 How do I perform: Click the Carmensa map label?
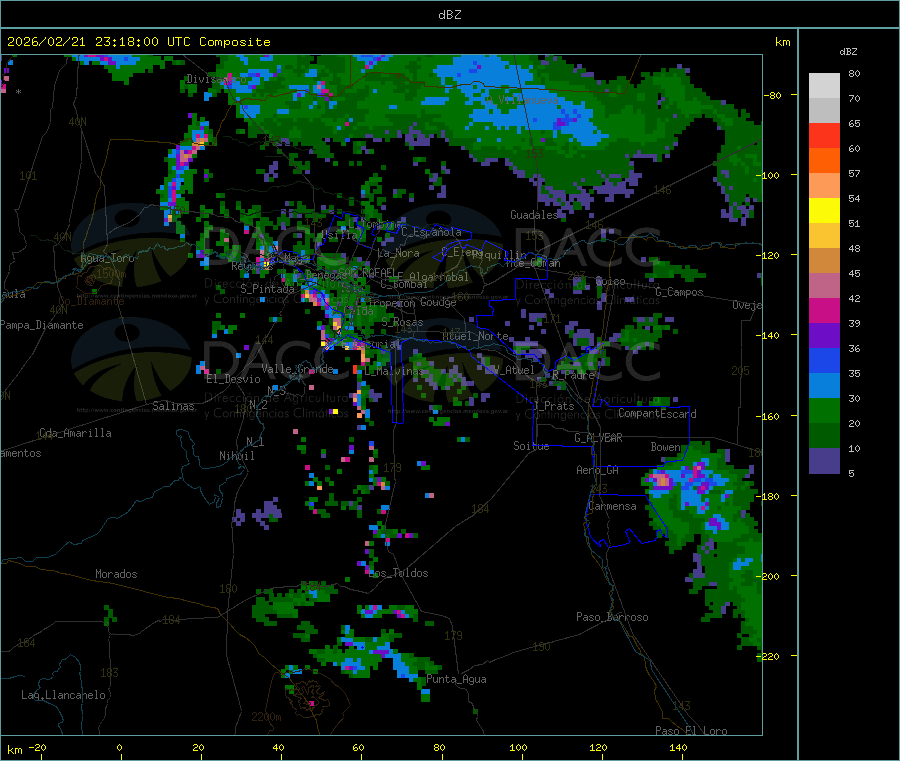612,506
